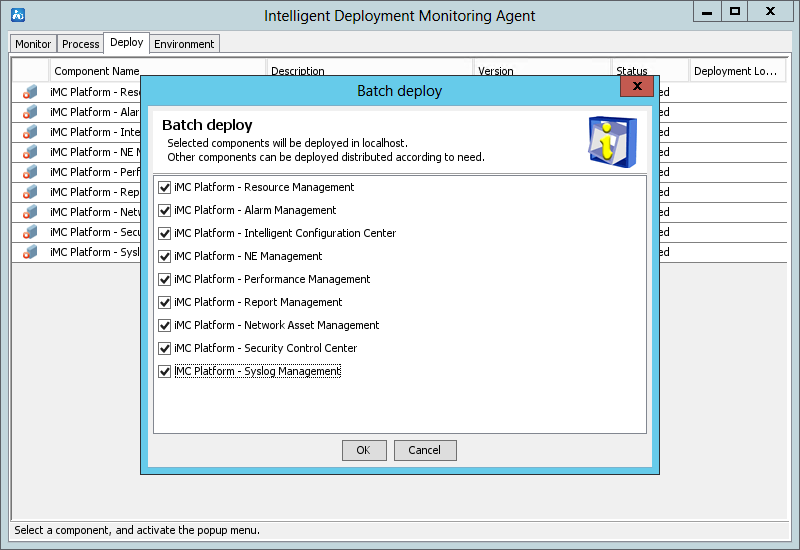Click component icon for iMC Platform - Perf row
Image resolution: width=800 pixels, height=550 pixels.
30,172
